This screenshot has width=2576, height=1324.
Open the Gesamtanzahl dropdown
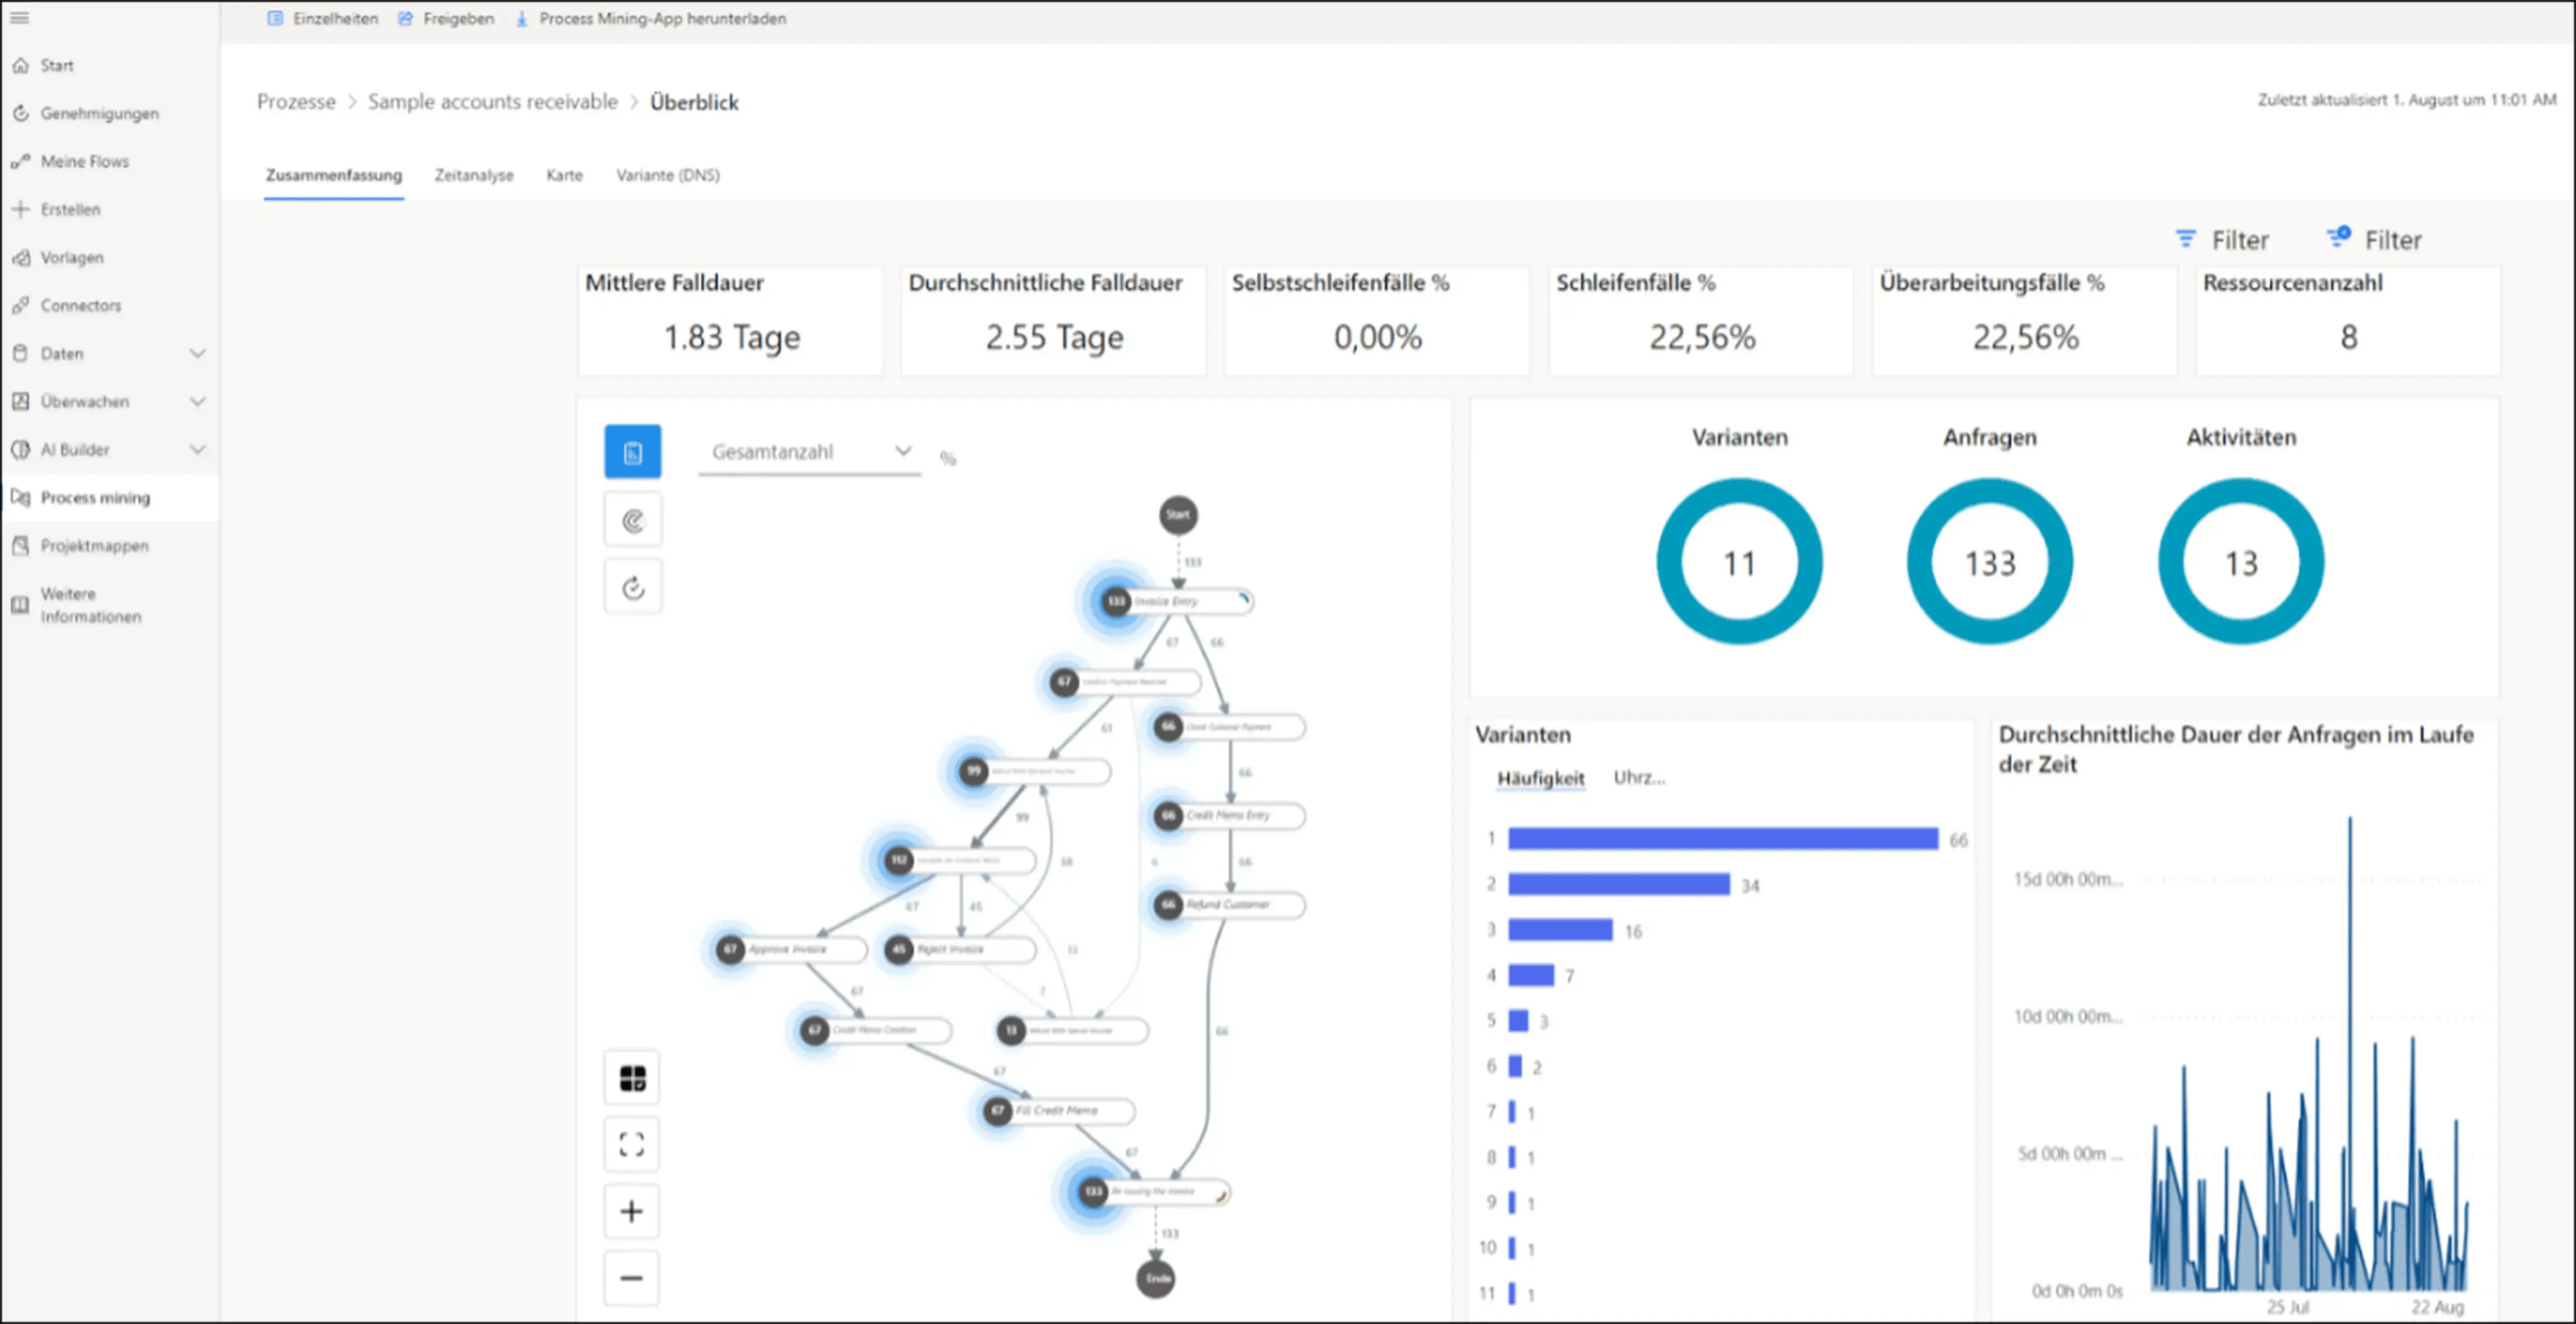809,452
